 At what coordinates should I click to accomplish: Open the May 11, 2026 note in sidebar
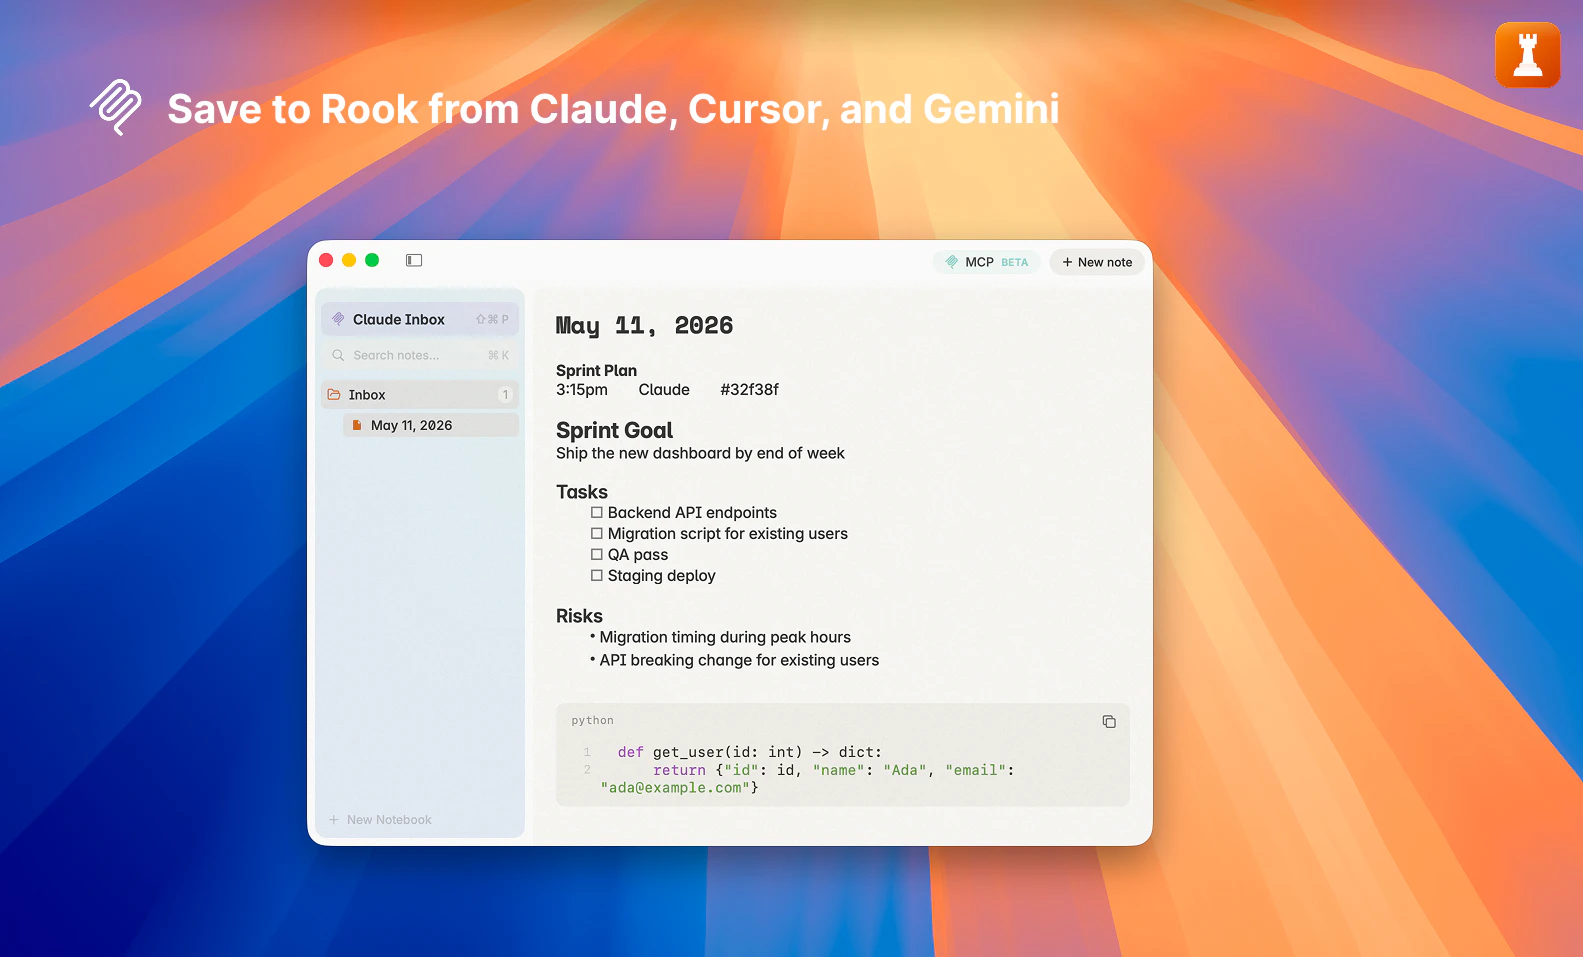(431, 425)
